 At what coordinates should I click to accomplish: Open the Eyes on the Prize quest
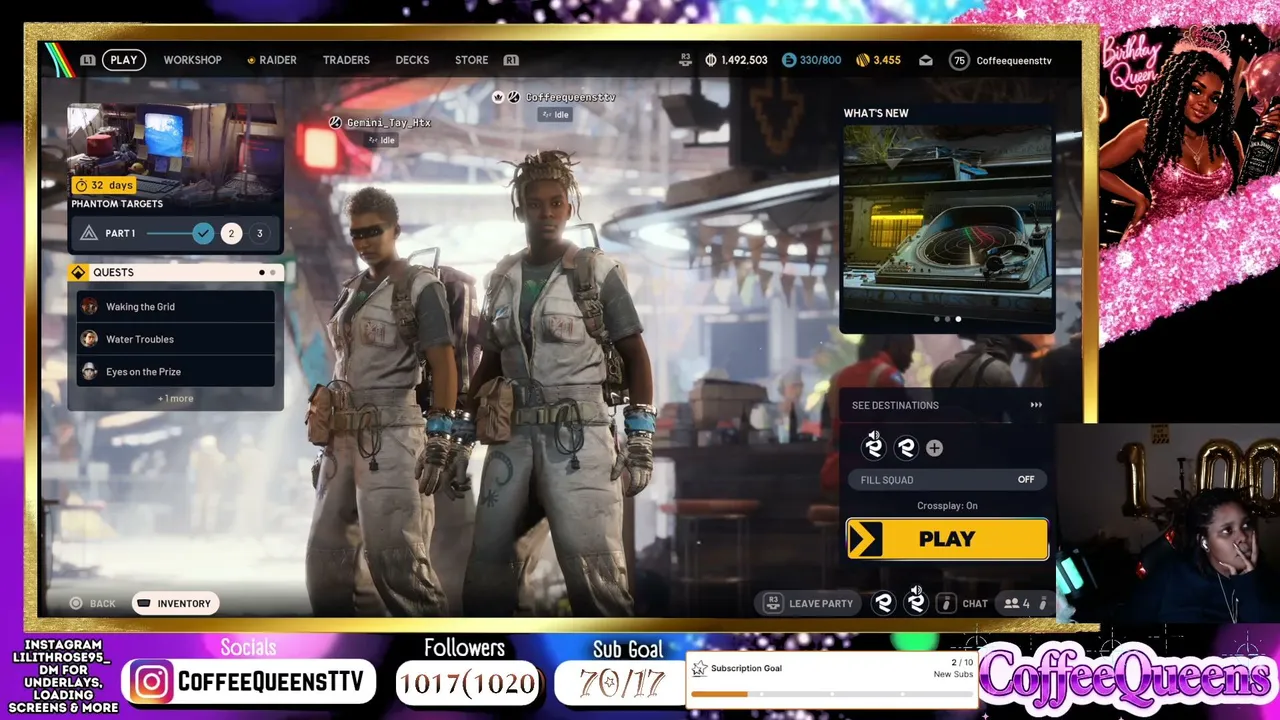[176, 372]
